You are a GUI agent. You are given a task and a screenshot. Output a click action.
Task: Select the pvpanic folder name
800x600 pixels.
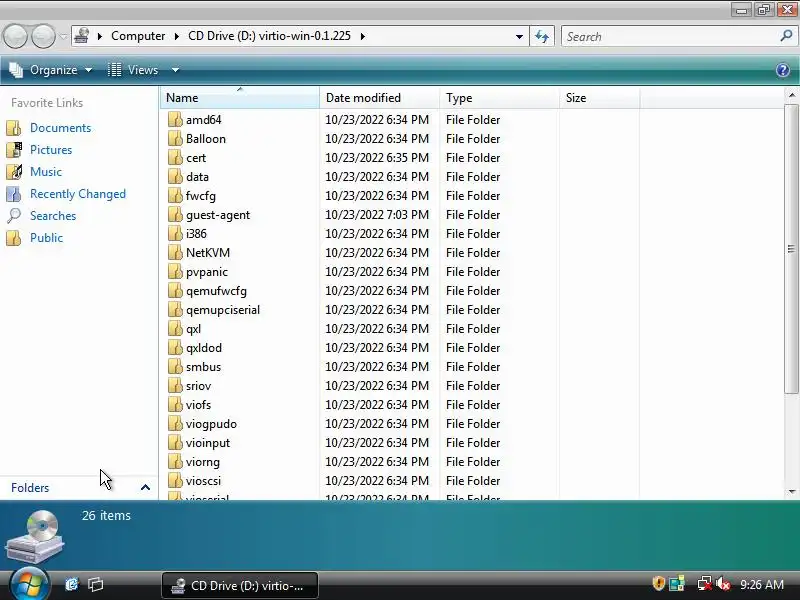point(207,271)
